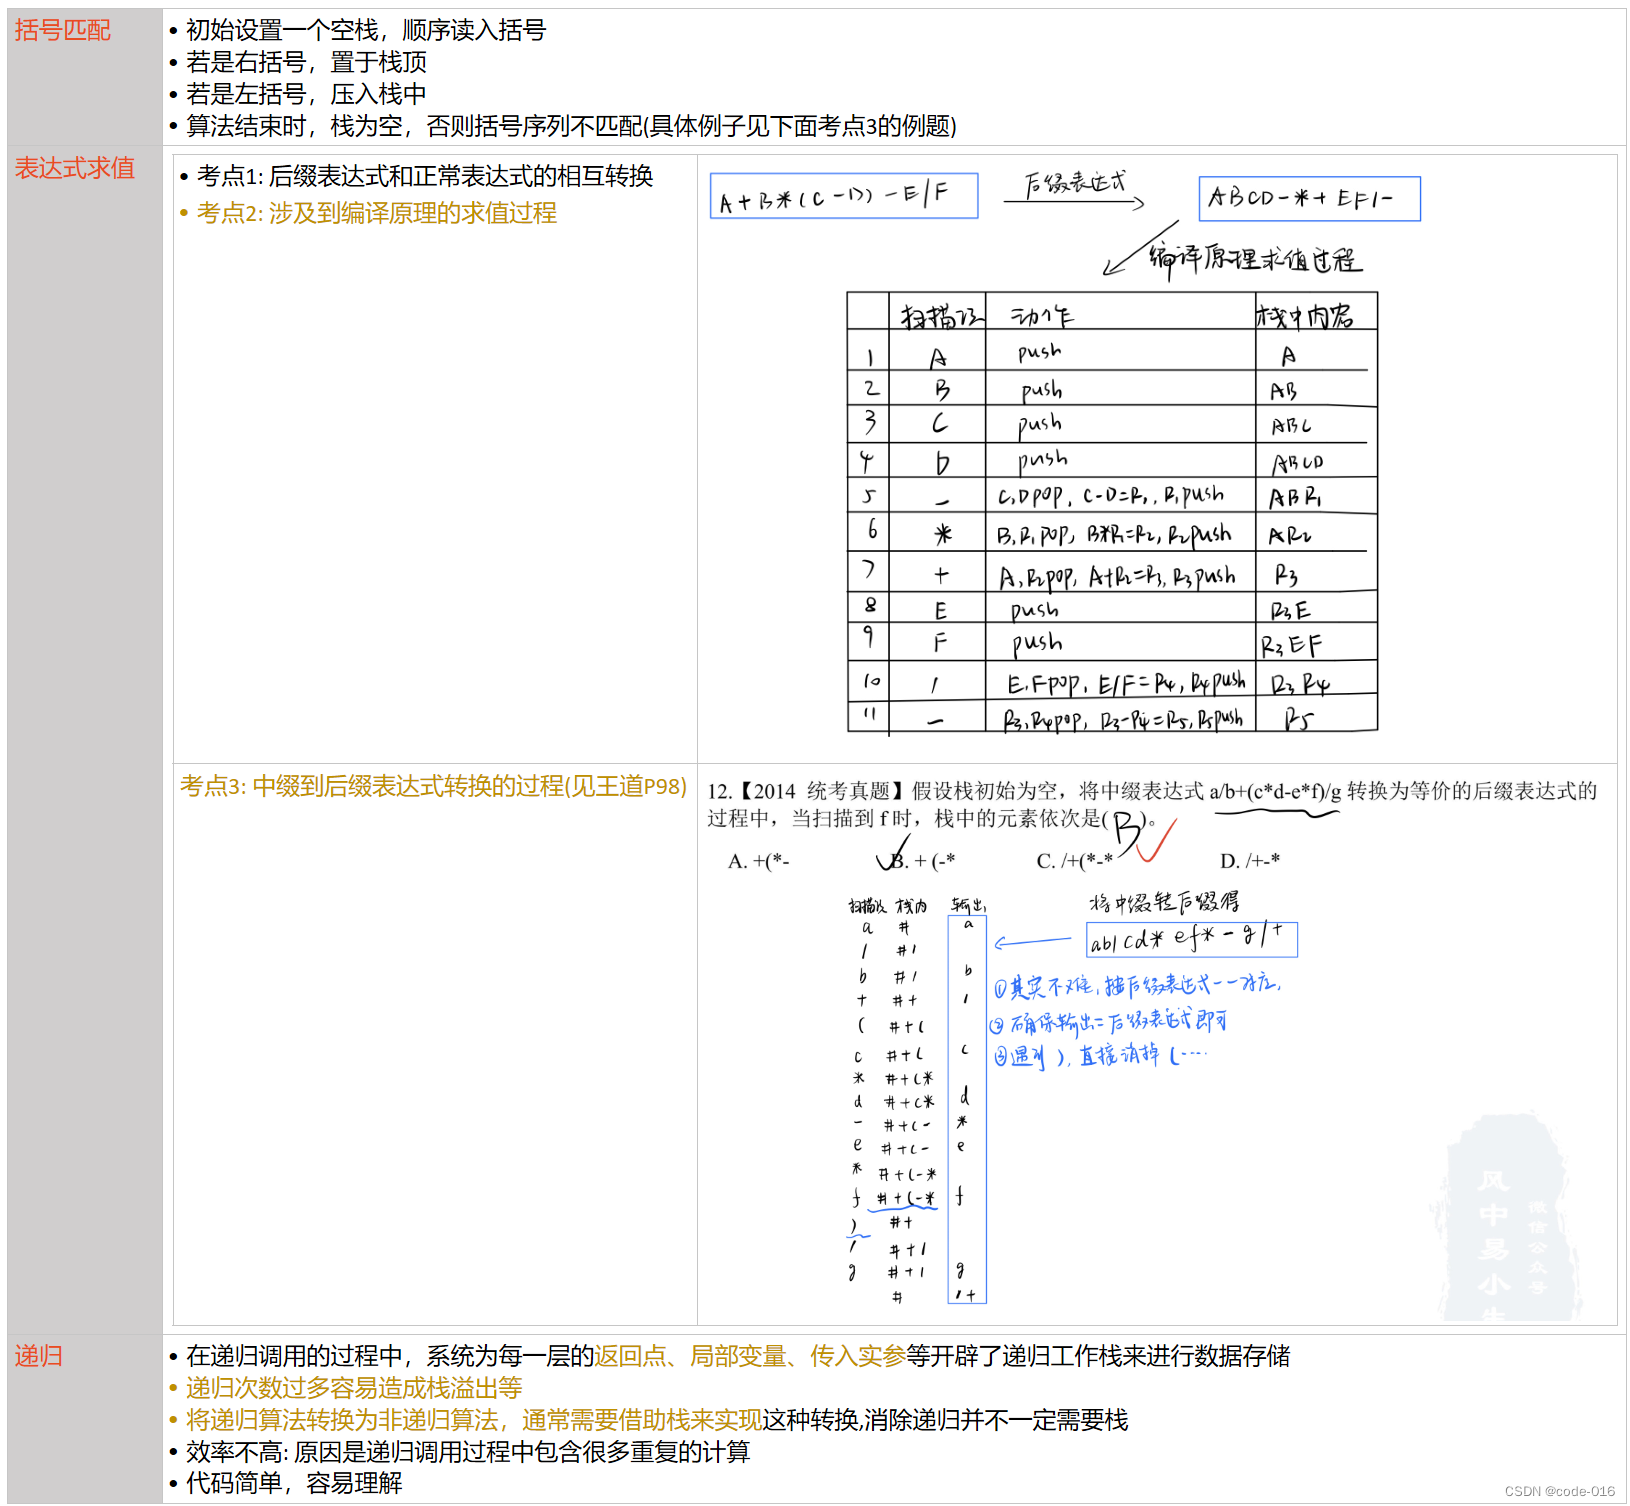
Task: Click answer option B. +(-*
Action: click(922, 861)
